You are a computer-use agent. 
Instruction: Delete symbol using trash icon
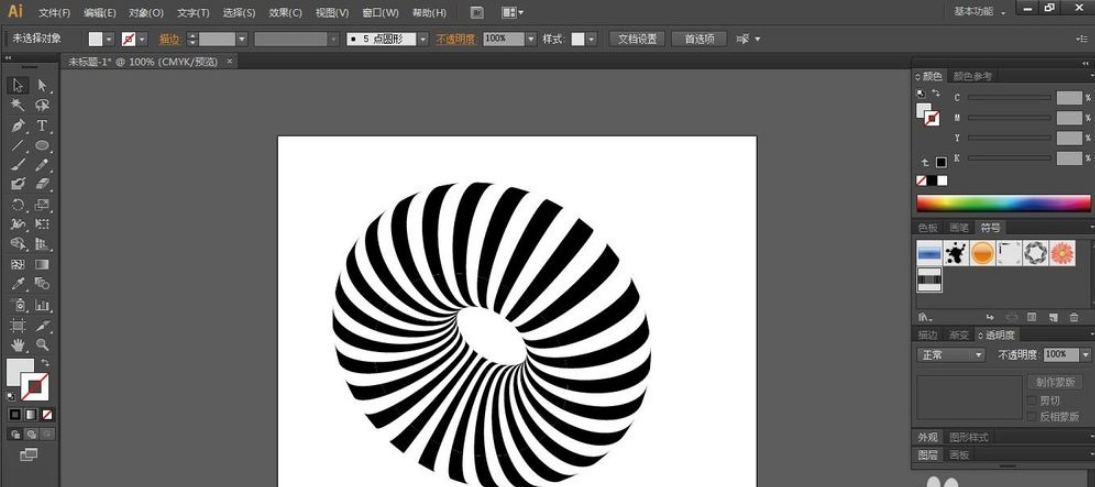pos(1074,317)
